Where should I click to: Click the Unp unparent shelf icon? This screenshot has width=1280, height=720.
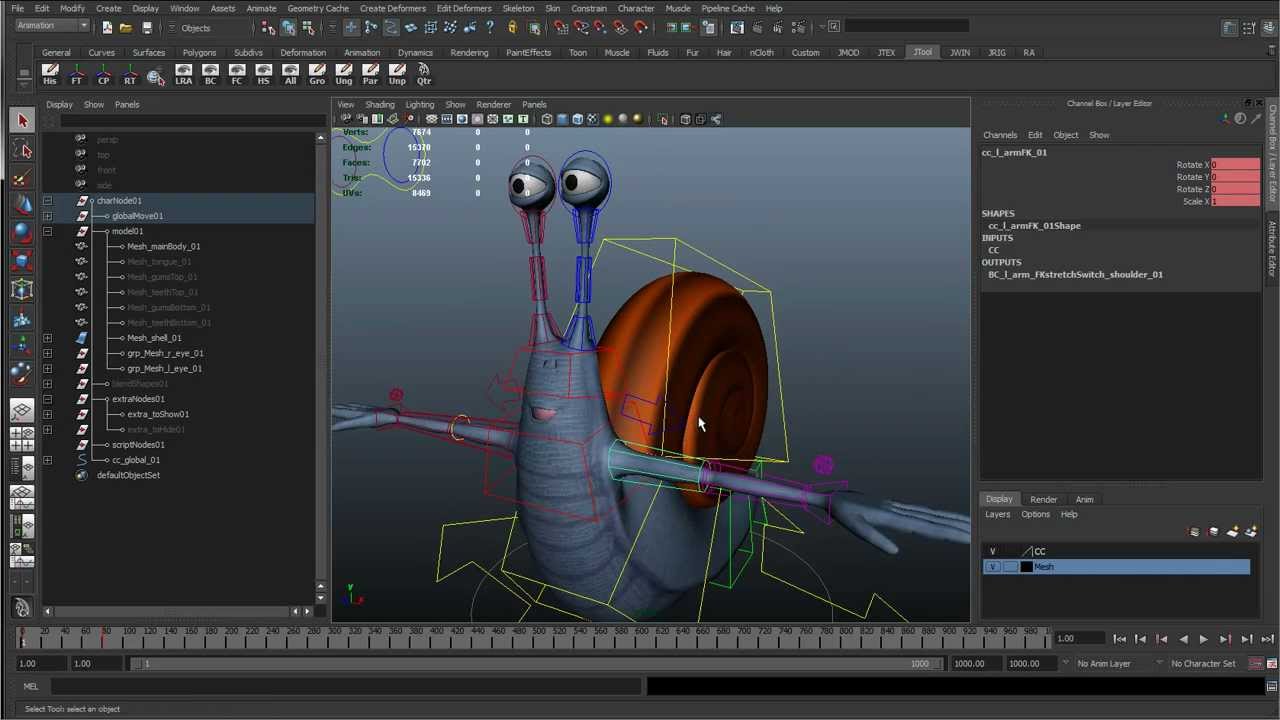point(397,74)
